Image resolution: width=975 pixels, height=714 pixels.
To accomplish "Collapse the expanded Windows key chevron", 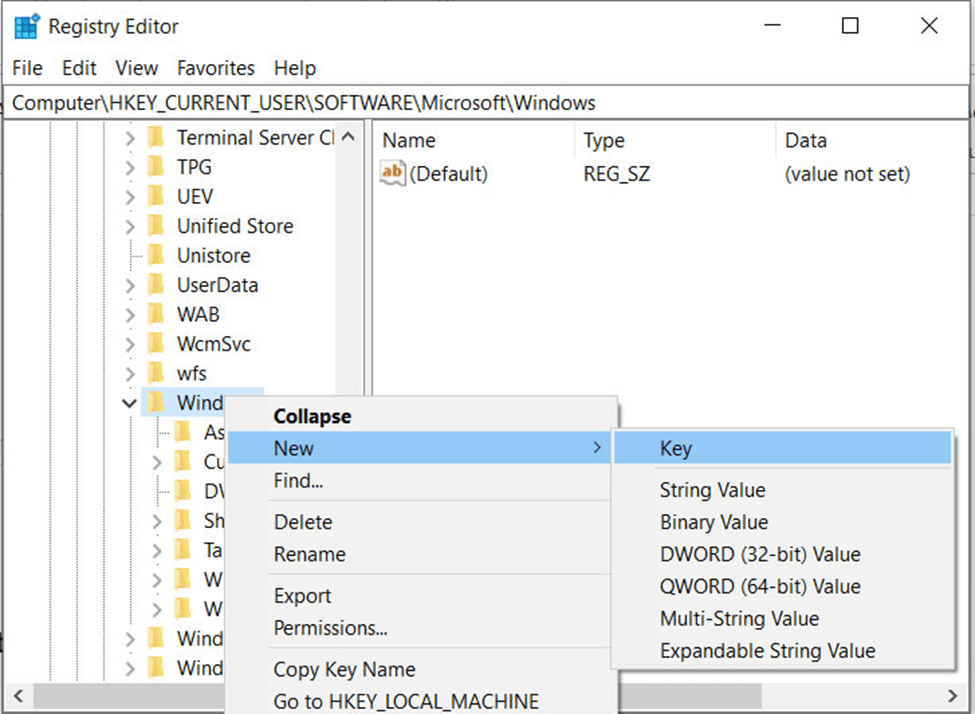I will [x=130, y=403].
